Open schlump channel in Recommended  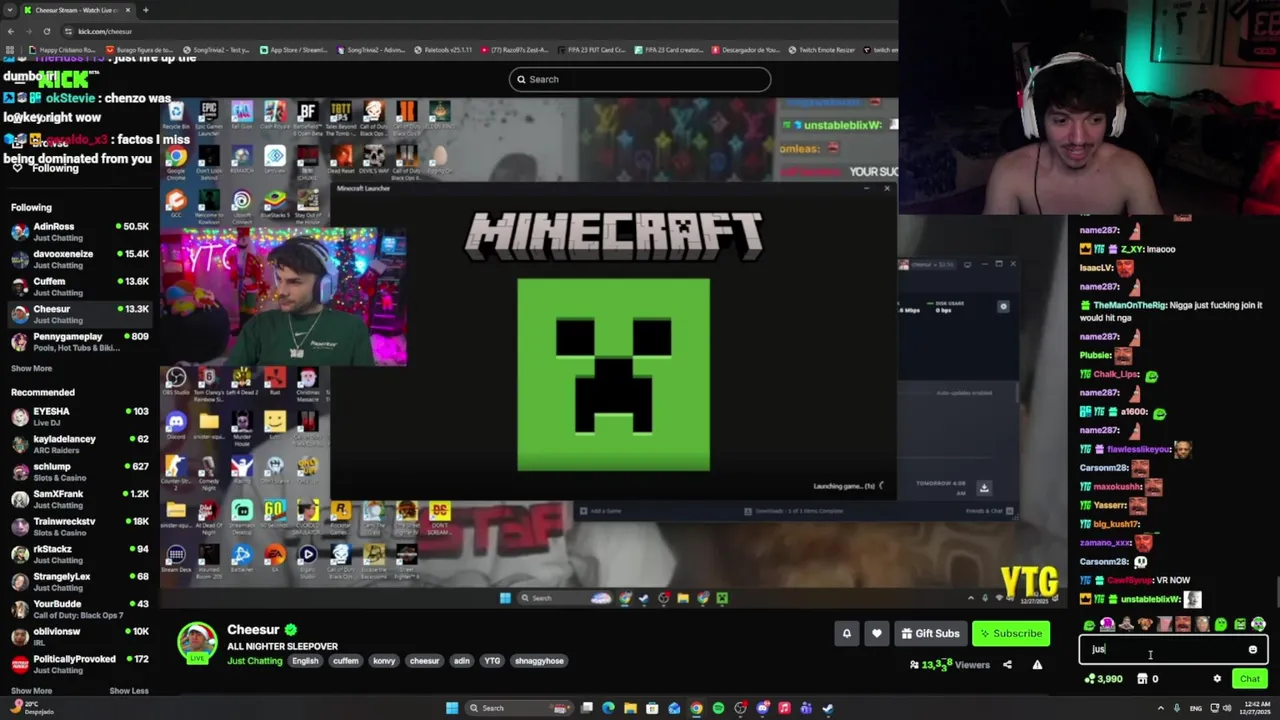(x=80, y=471)
